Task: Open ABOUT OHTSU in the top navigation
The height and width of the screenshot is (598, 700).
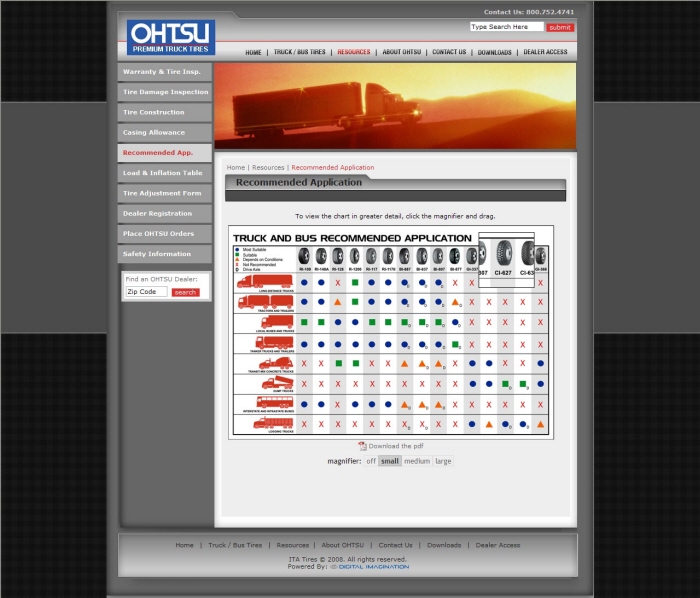Action: (401, 52)
